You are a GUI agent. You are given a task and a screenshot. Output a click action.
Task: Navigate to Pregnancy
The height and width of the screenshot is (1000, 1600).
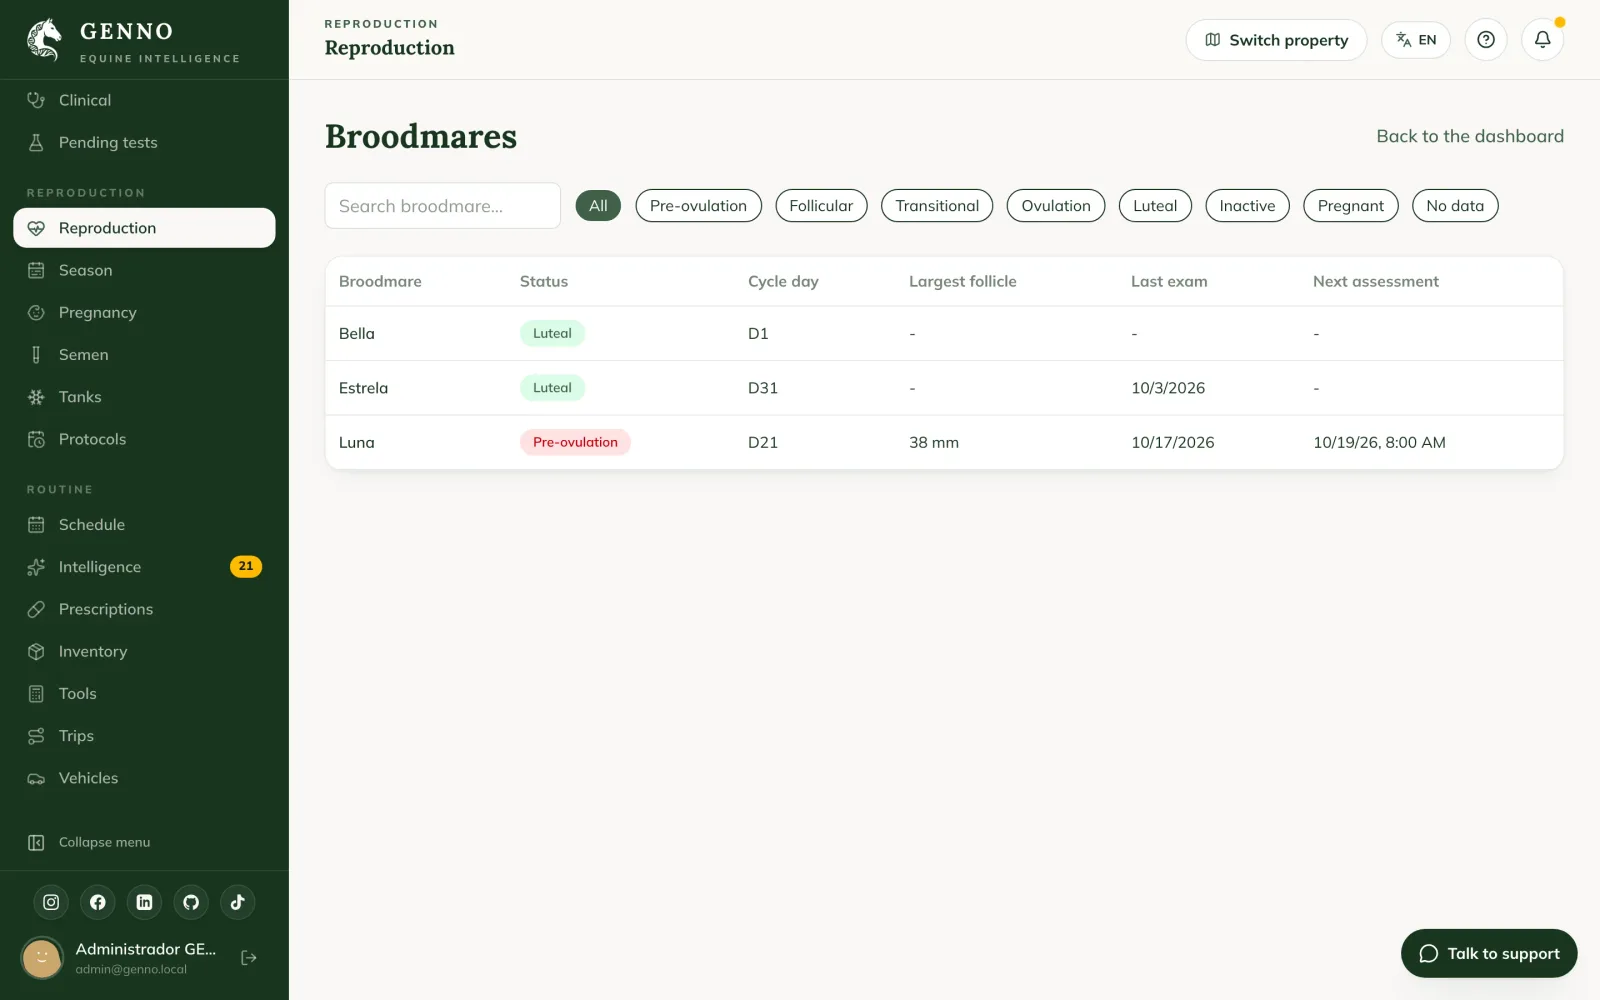tap(144, 312)
